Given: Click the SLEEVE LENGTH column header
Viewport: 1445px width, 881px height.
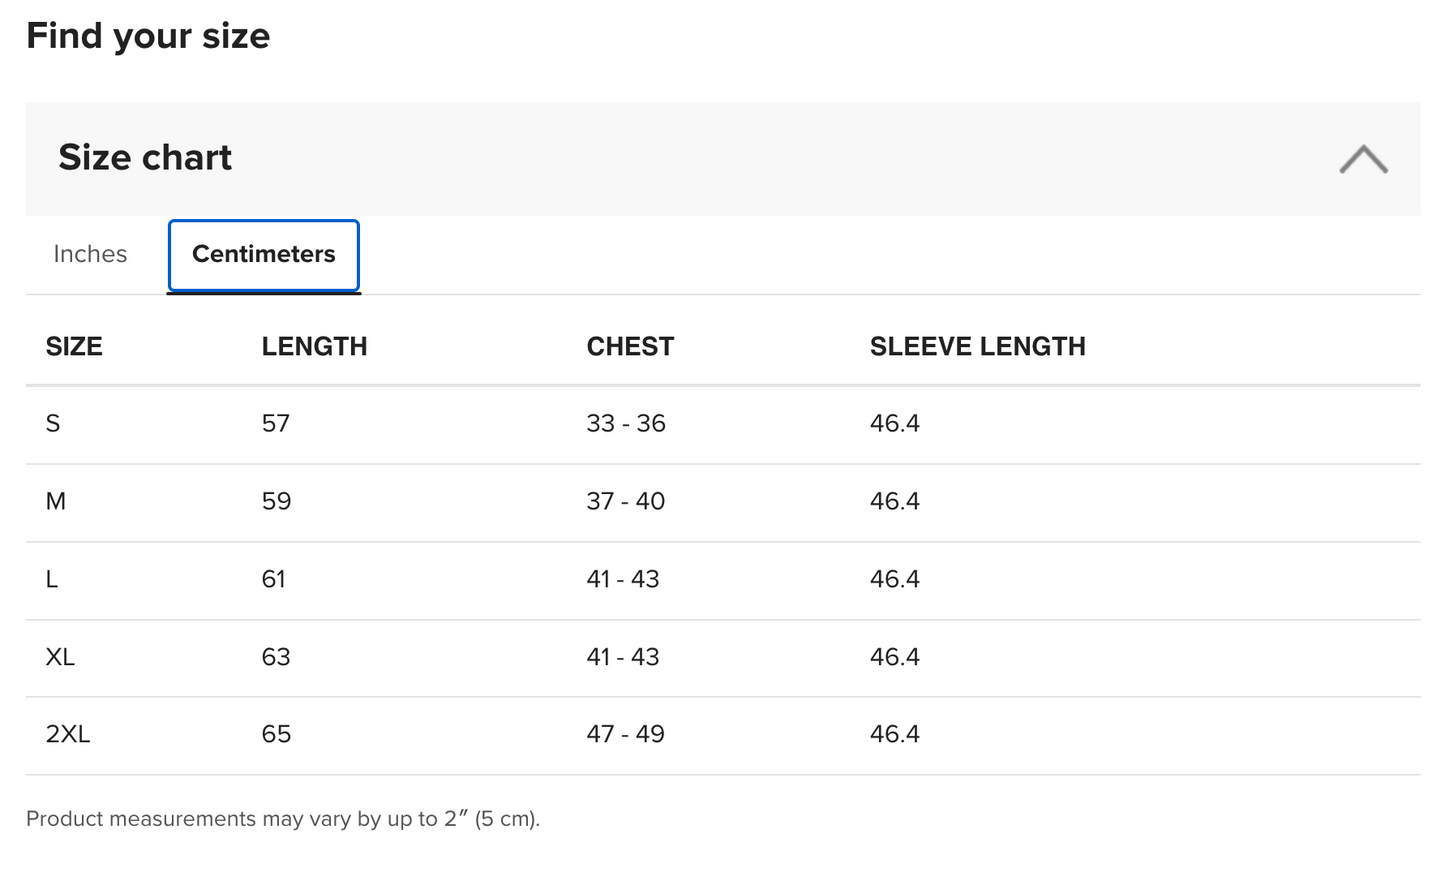Looking at the screenshot, I should pyautogui.click(x=977, y=346).
